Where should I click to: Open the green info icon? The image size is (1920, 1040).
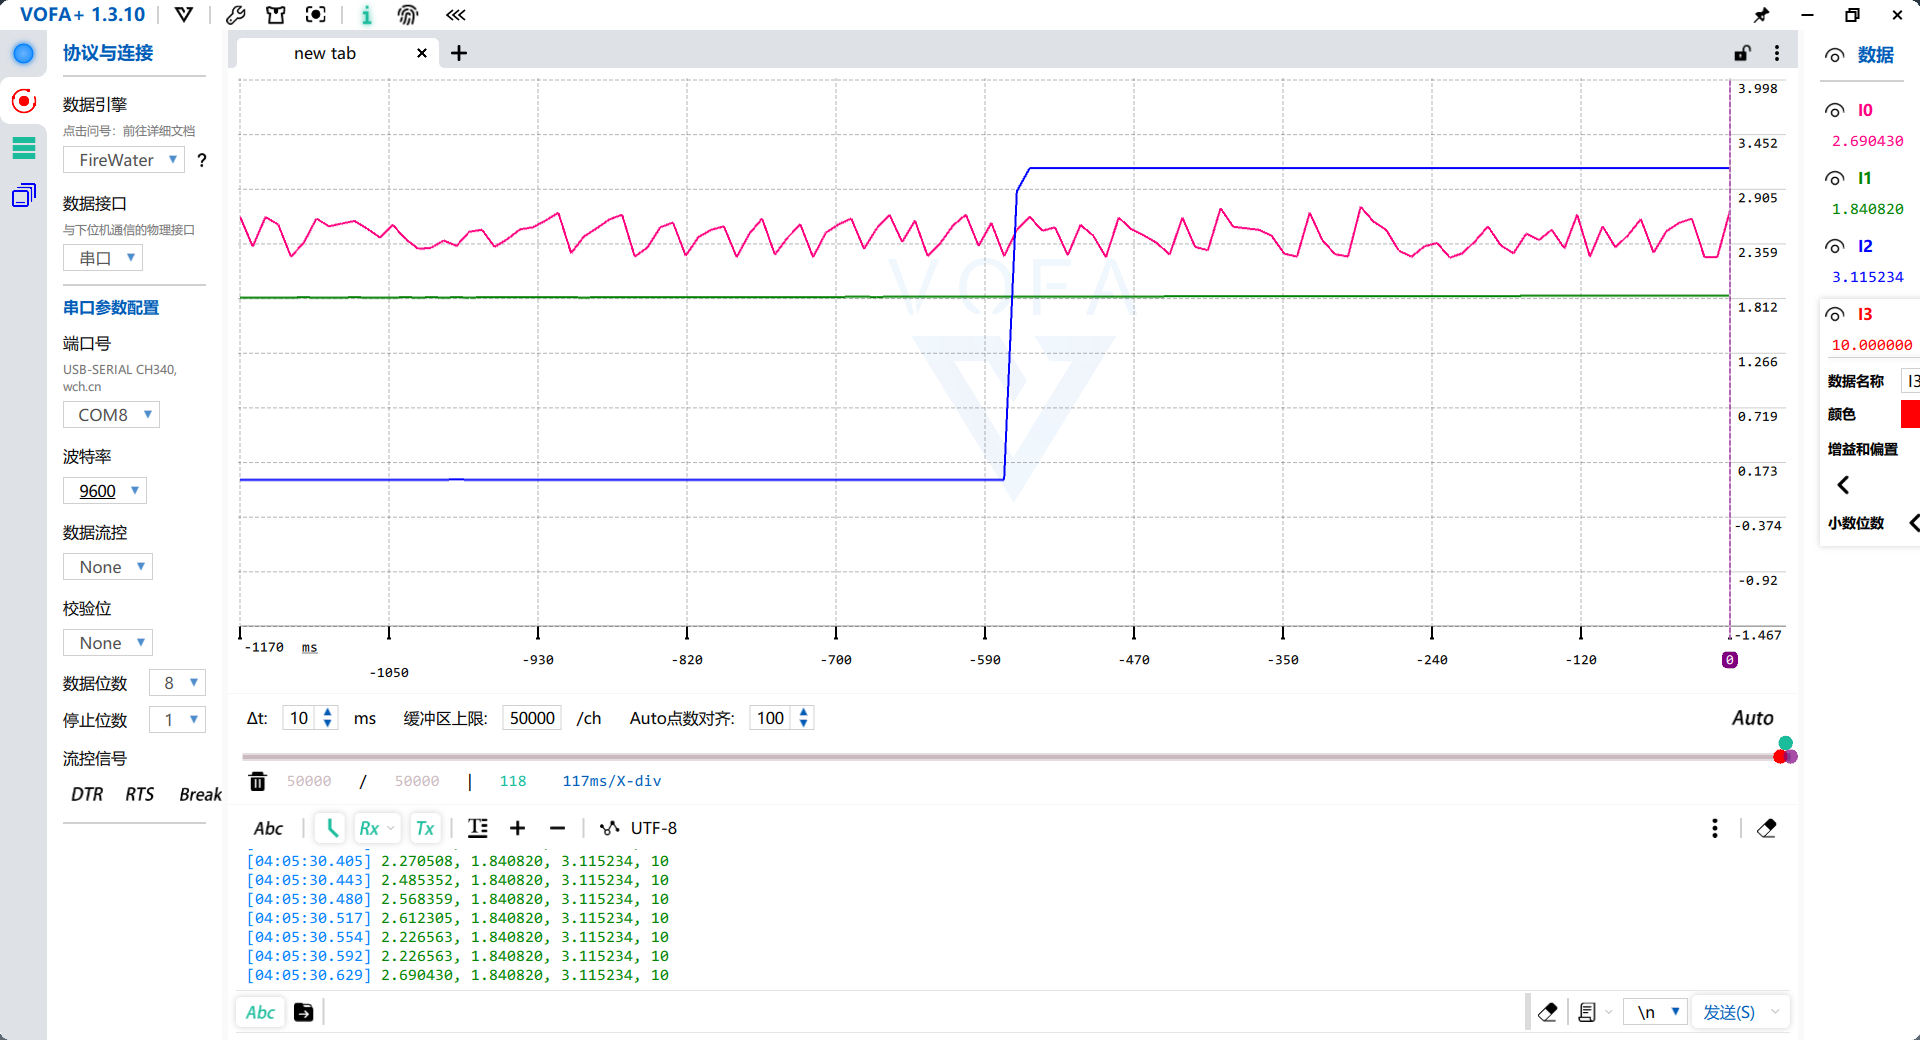[x=366, y=14]
